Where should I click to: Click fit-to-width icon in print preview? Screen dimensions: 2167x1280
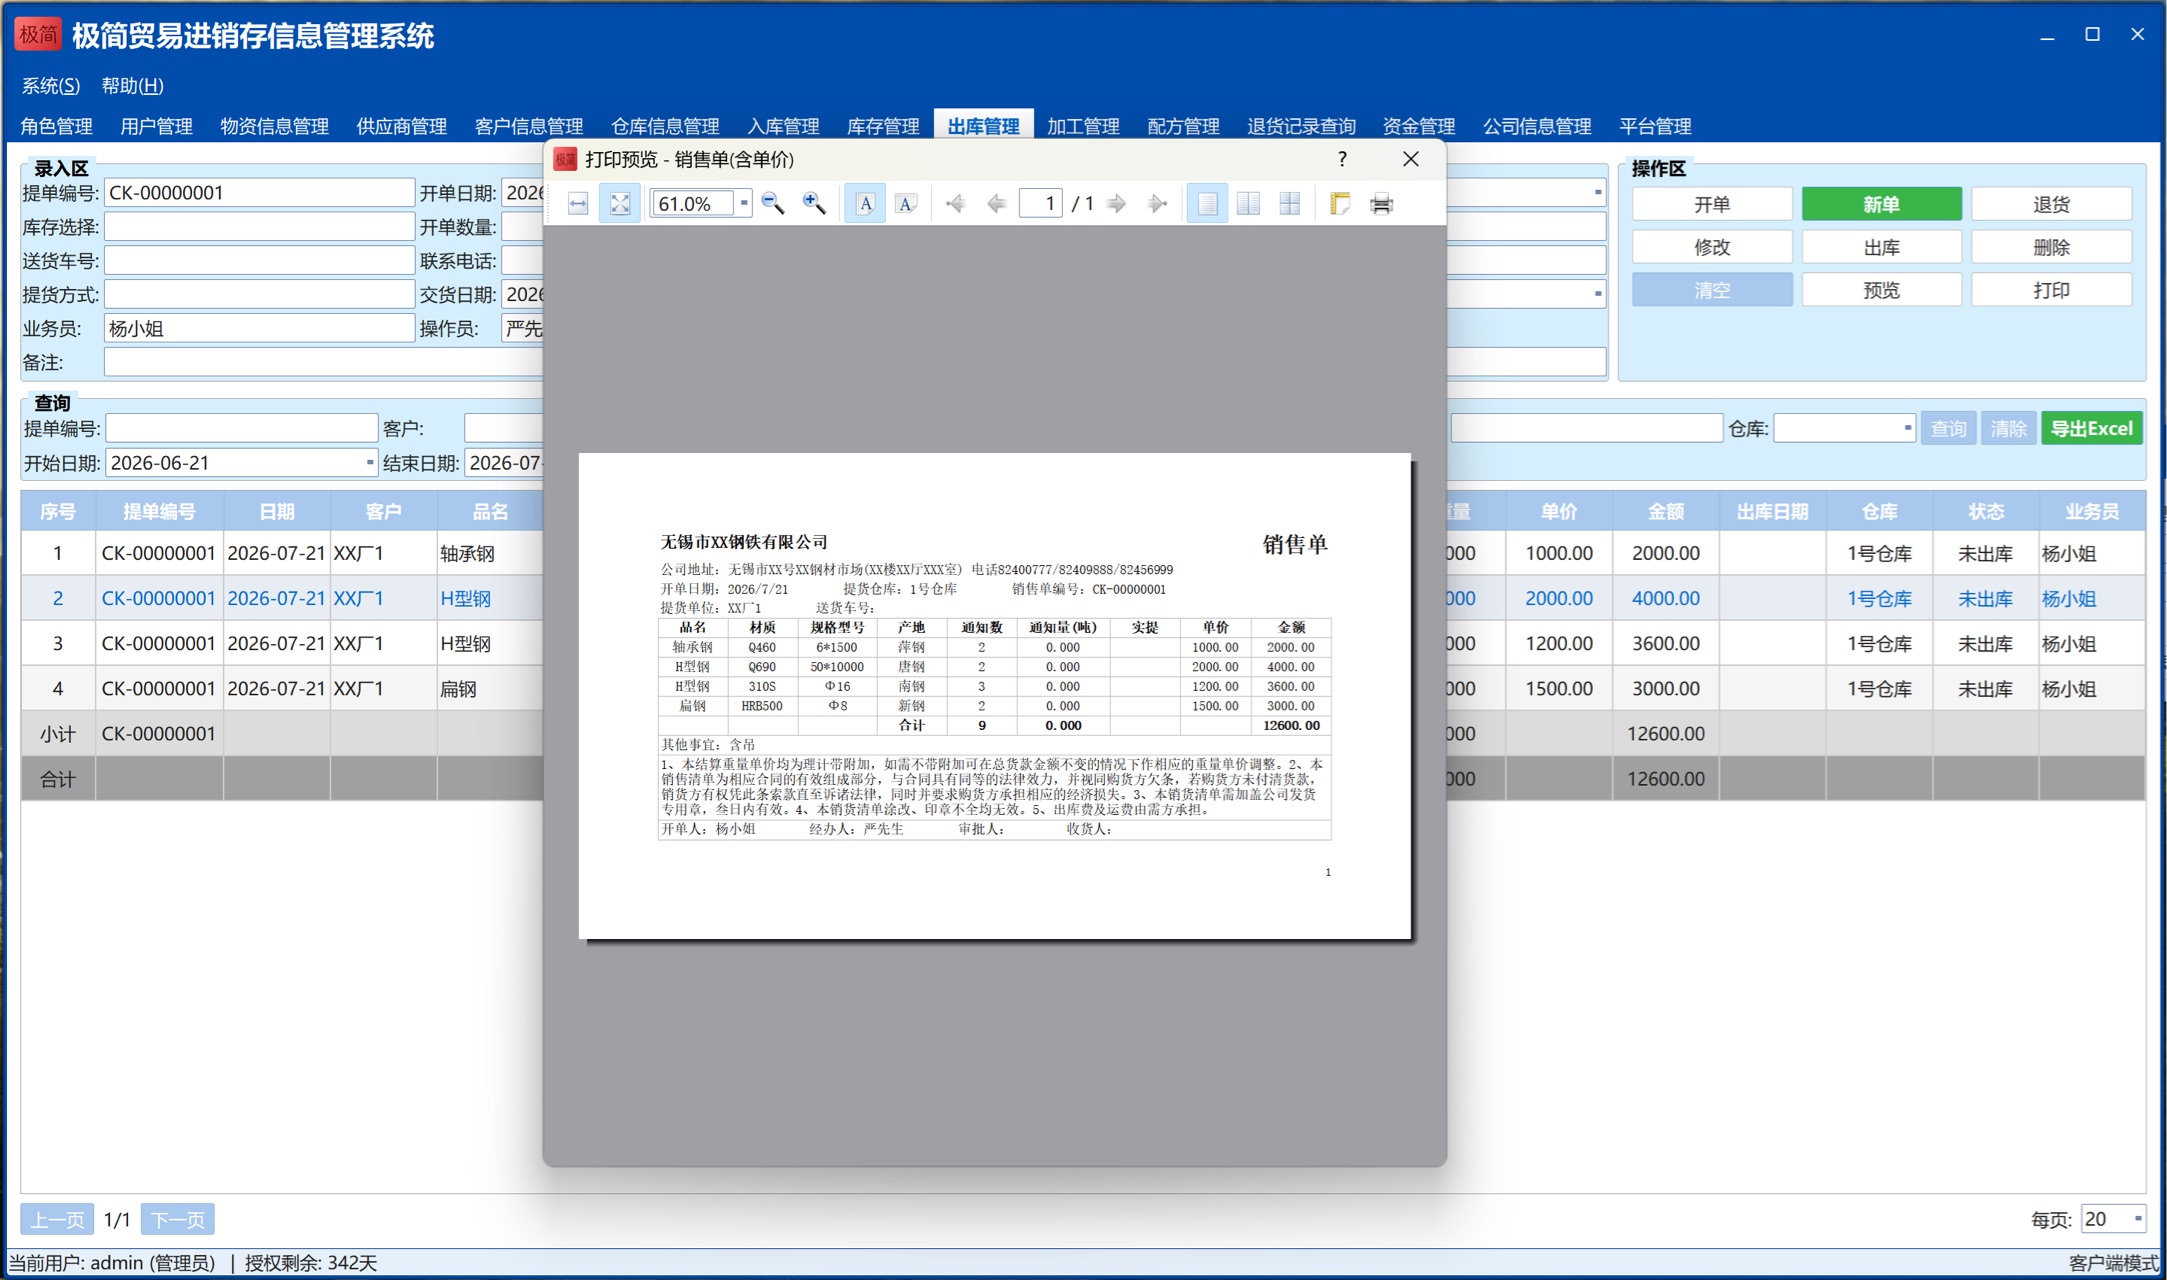click(x=578, y=204)
